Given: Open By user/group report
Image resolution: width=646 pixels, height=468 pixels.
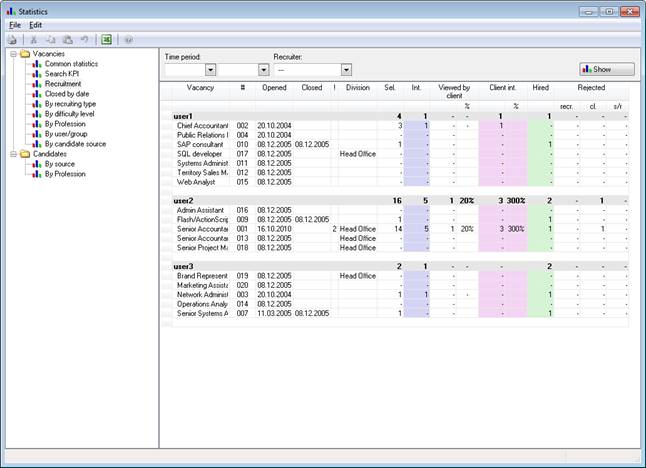Looking at the screenshot, I should (x=66, y=134).
